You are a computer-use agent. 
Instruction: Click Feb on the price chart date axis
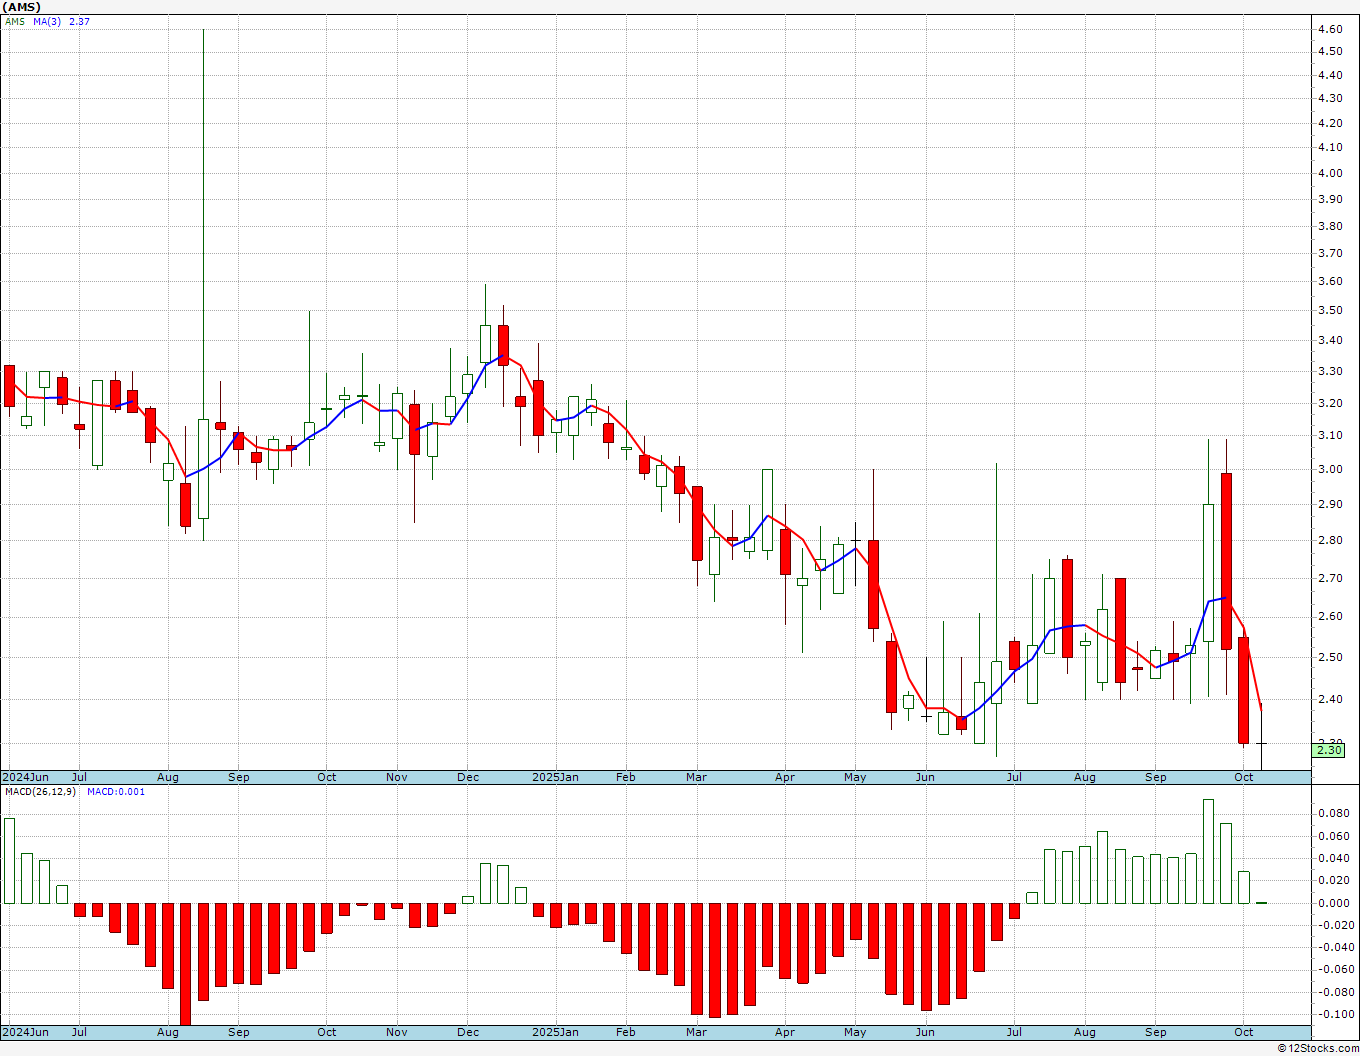625,777
